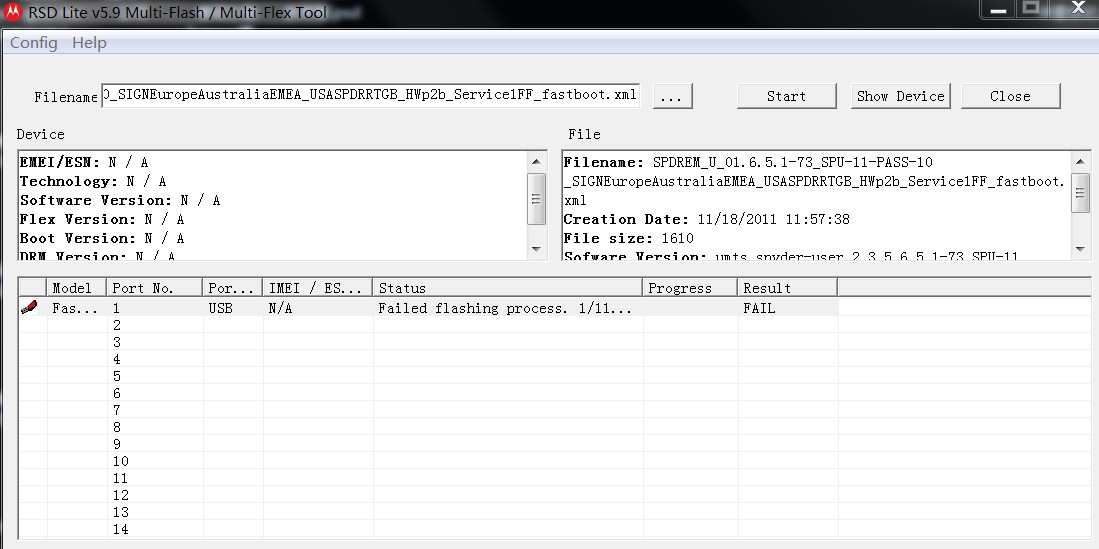
Task: Select the 'Fas...' model cell
Action: tap(75, 308)
